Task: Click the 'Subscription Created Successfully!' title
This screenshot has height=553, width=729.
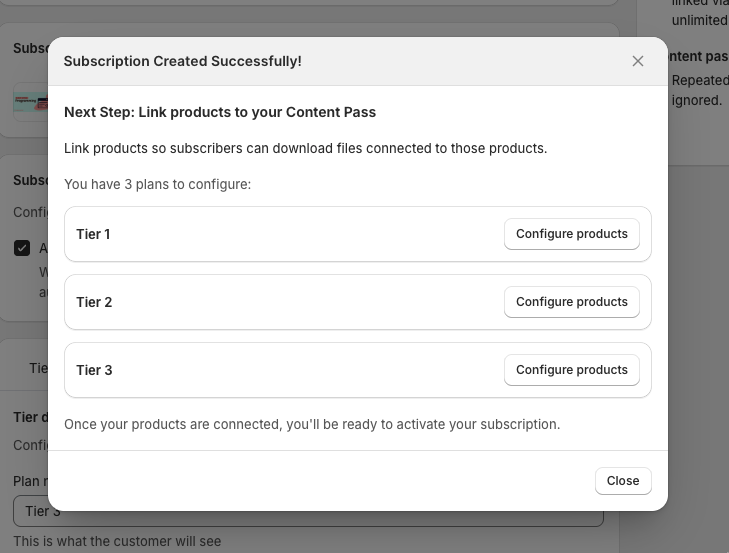Action: [182, 61]
